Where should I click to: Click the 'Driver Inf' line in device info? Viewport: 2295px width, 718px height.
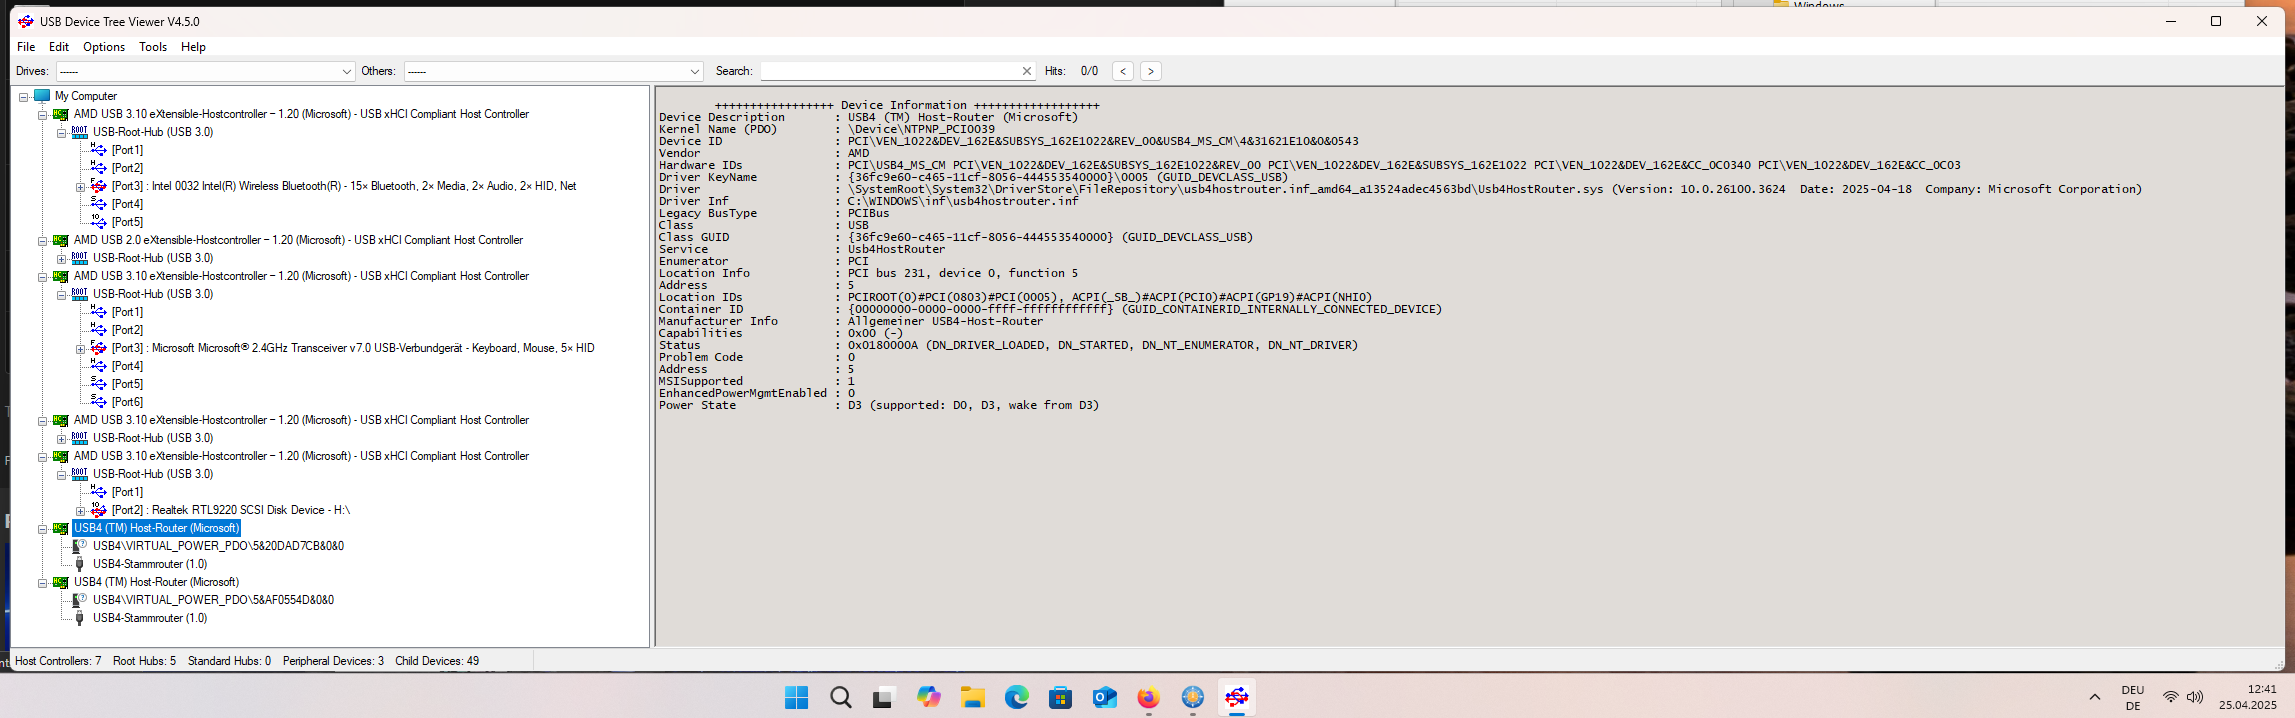tap(869, 201)
